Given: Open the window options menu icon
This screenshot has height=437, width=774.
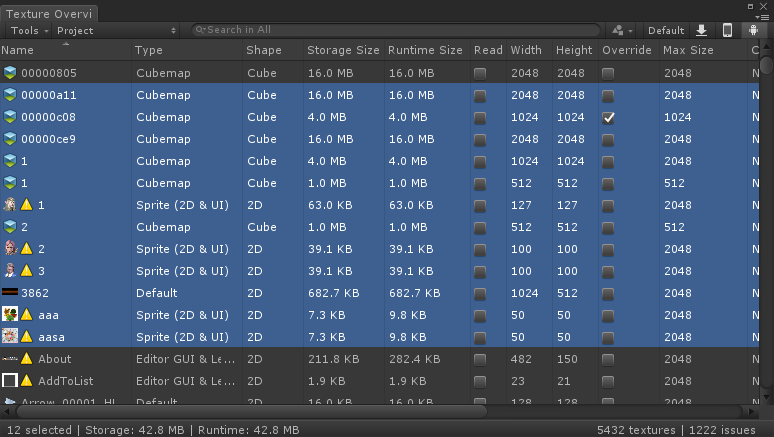Looking at the screenshot, I should click(x=763, y=17).
